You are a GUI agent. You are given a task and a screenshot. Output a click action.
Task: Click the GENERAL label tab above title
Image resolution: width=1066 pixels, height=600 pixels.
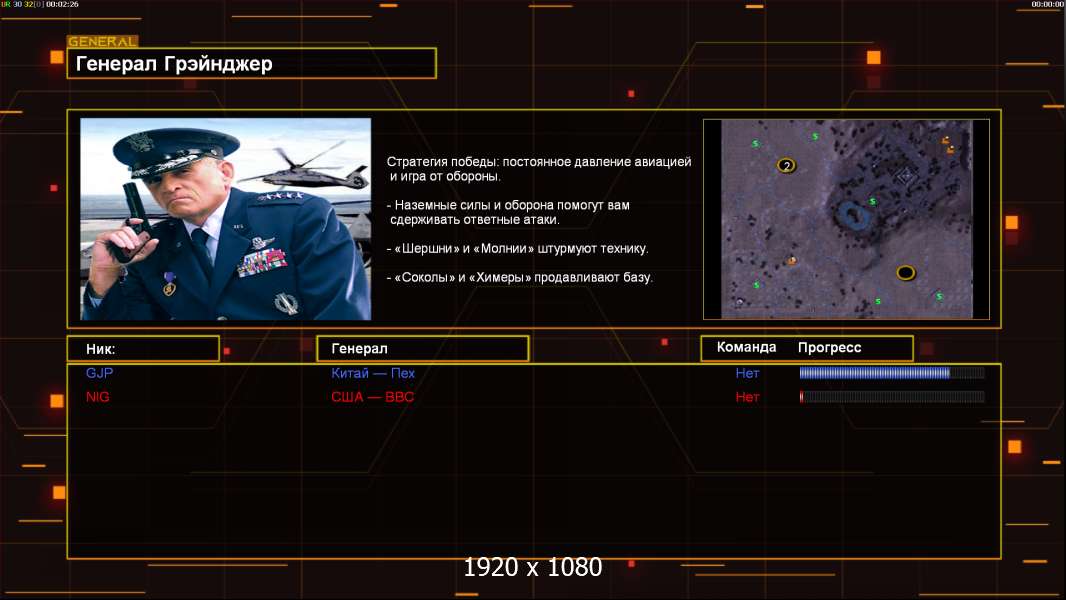pos(102,42)
